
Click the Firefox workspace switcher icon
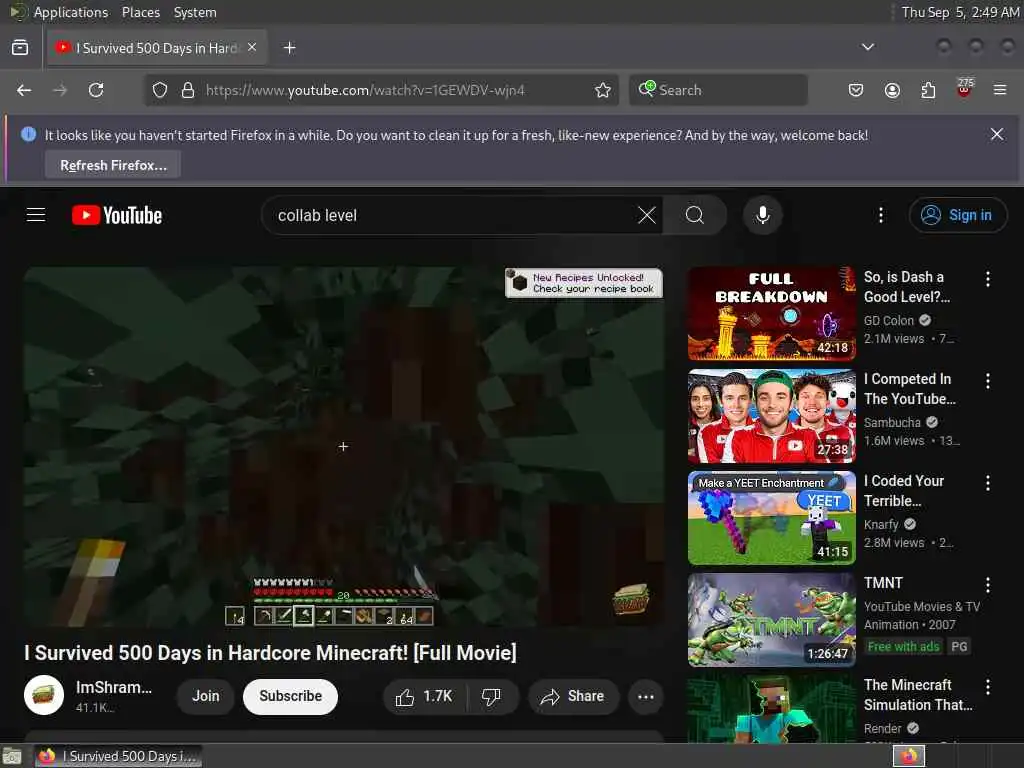[909, 756]
